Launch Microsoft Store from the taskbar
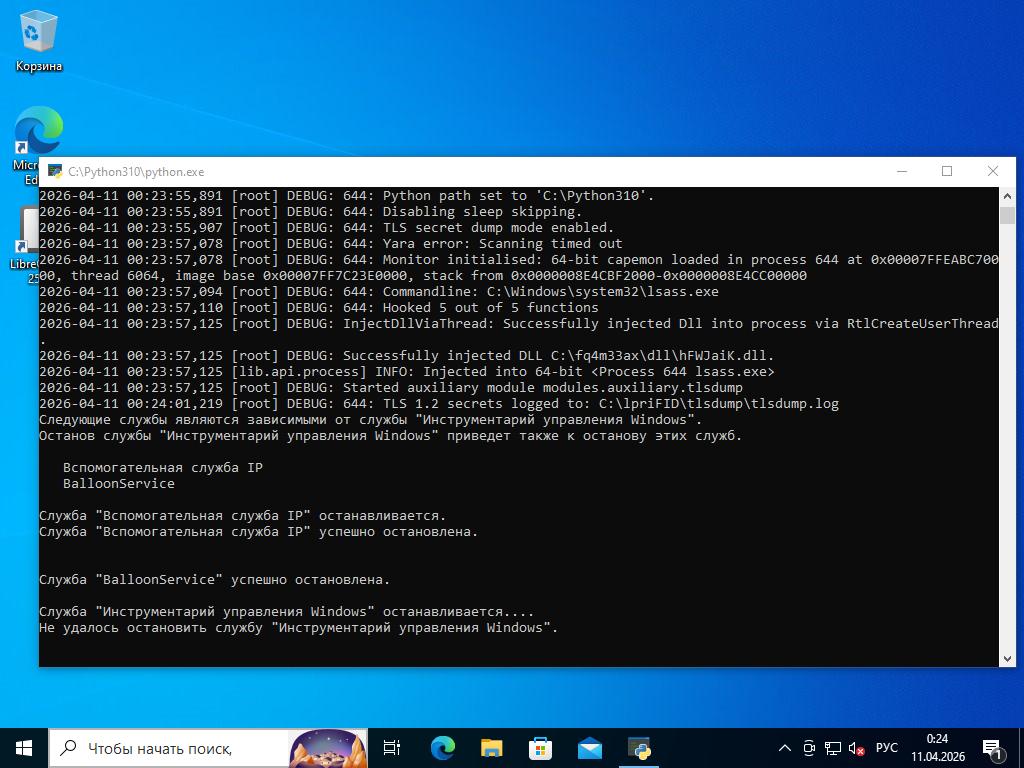Viewport: 1024px width, 768px height. click(x=540, y=747)
